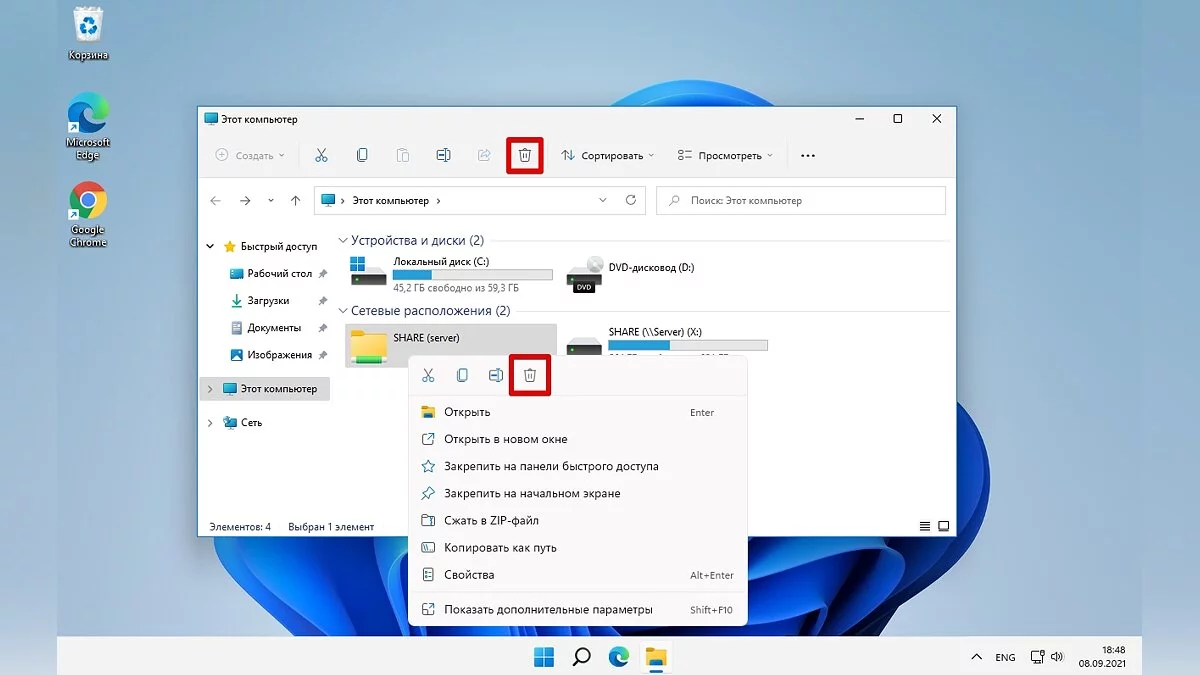Choose Свойства in the context menu
The width and height of the screenshot is (1200, 675).
click(469, 575)
